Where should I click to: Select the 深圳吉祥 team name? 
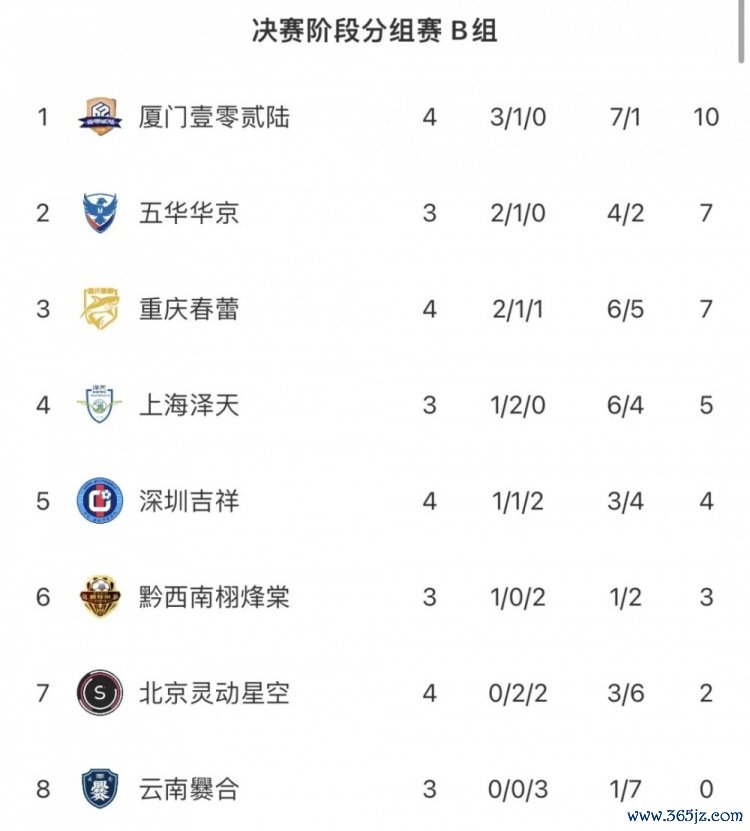tap(189, 501)
